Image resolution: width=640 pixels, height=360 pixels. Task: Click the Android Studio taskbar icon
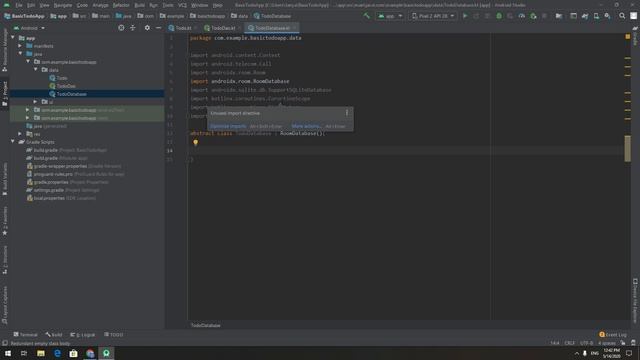(106, 353)
